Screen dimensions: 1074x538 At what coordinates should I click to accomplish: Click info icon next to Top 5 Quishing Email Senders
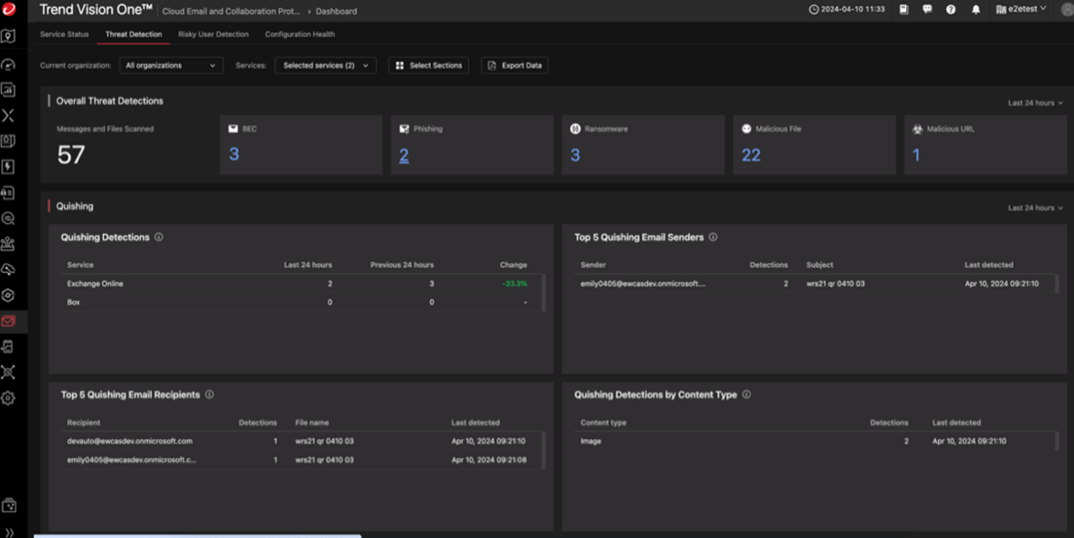713,238
